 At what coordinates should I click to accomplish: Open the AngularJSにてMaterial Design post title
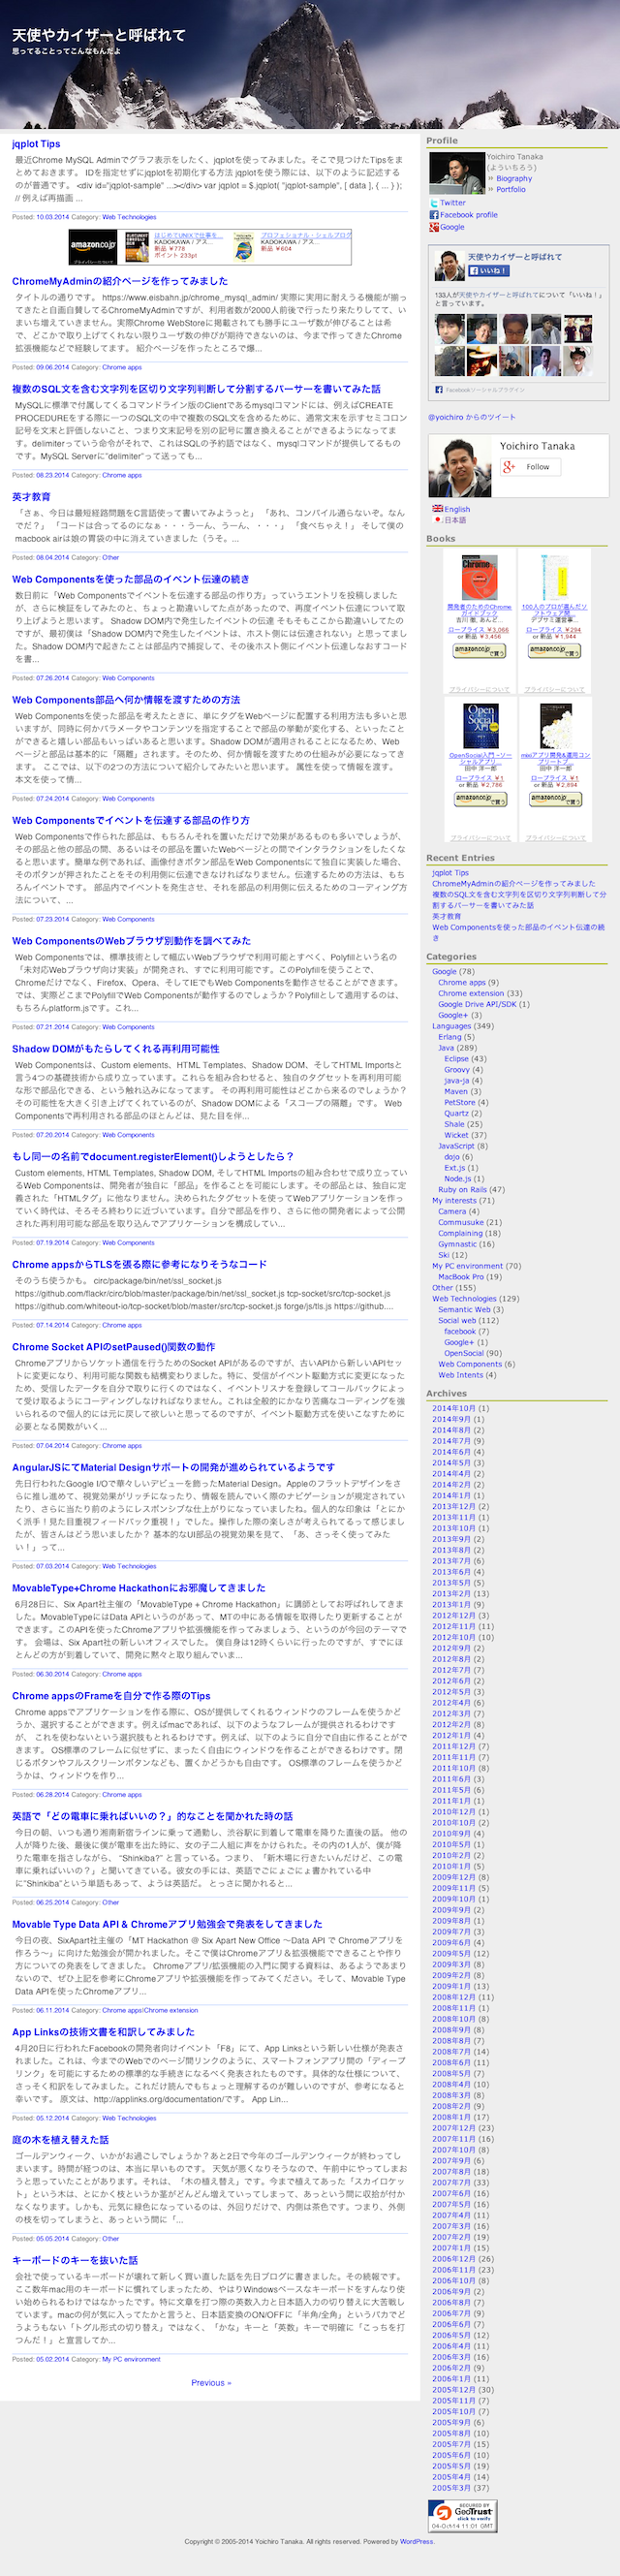point(173,1467)
